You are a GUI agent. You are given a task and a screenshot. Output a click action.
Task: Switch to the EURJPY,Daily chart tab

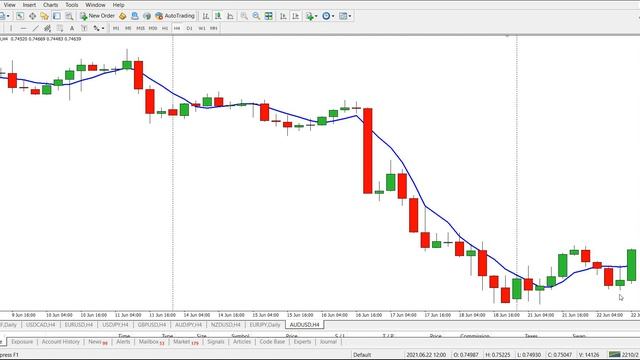coord(265,324)
